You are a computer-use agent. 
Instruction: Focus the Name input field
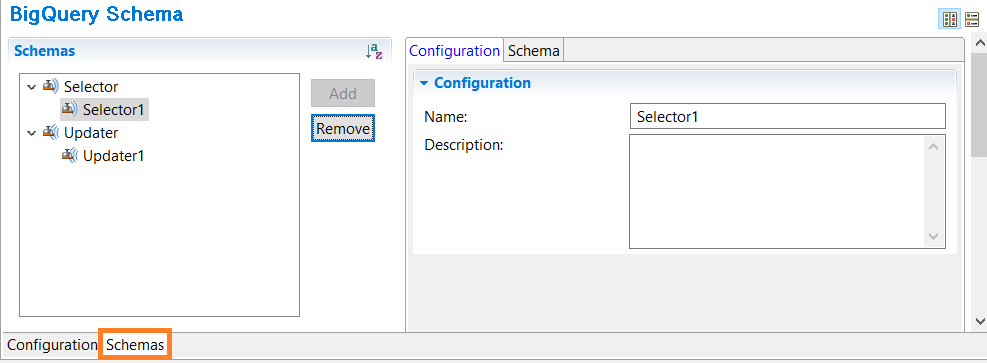click(787, 116)
